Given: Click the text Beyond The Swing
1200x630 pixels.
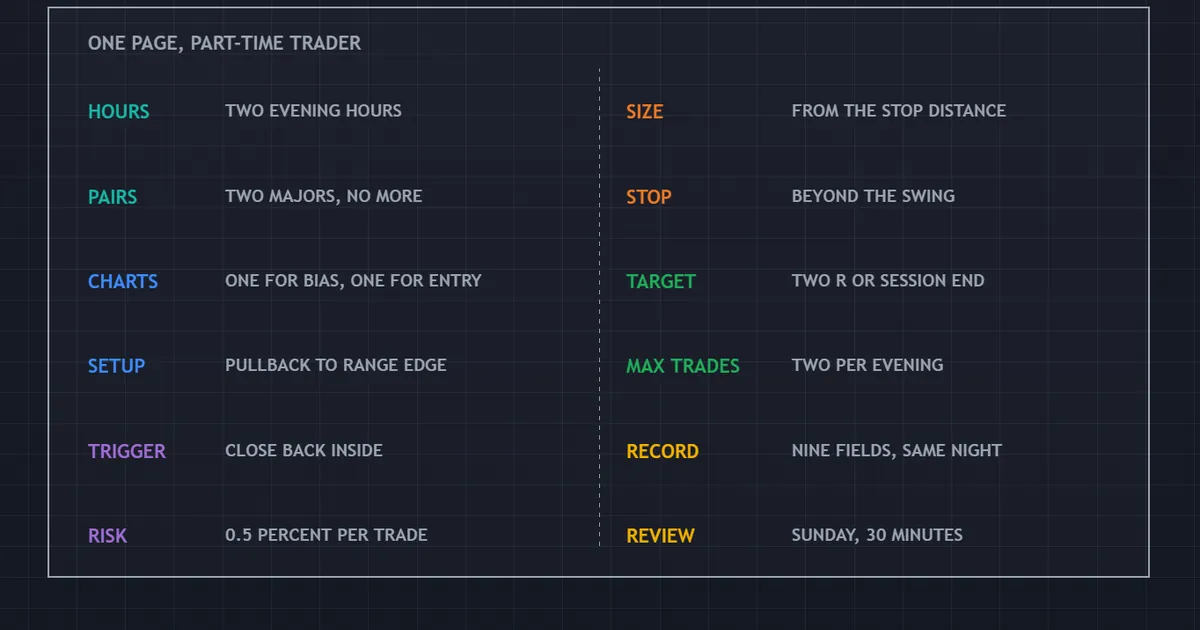Looking at the screenshot, I should coord(873,196).
